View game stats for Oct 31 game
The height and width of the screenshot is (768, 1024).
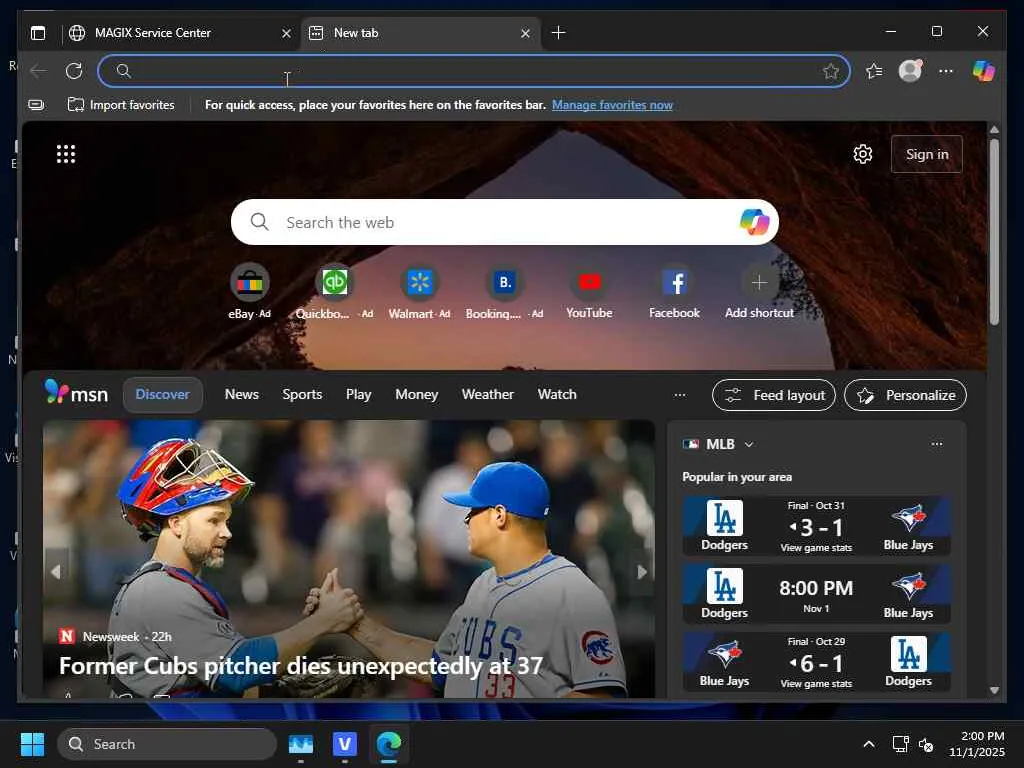click(816, 547)
